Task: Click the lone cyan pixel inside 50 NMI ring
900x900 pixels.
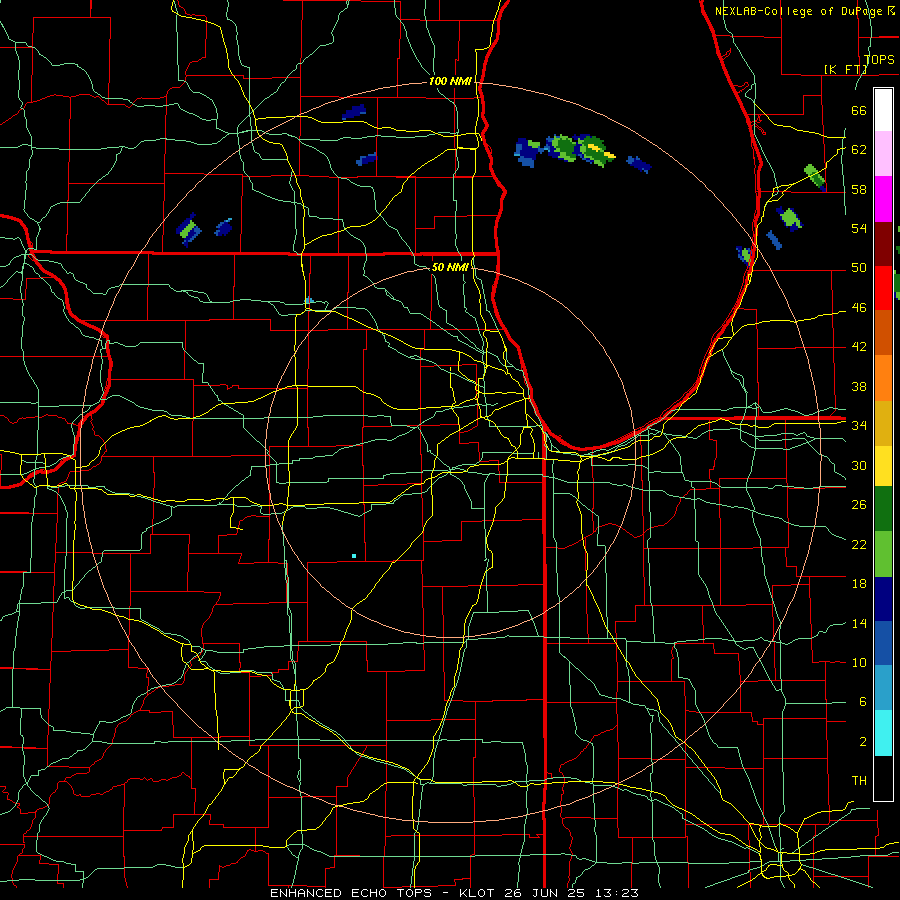Action: pos(354,556)
